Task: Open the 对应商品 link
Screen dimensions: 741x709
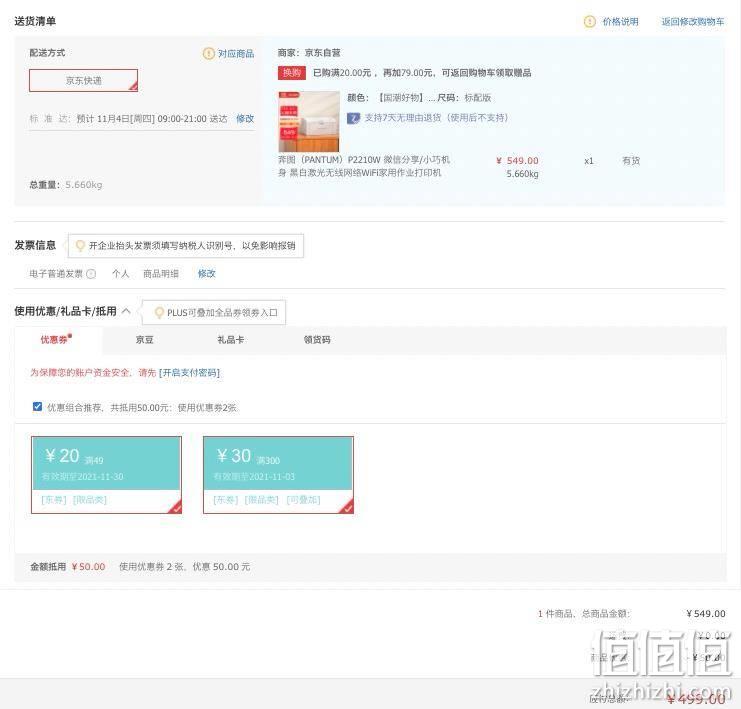Action: 236,53
